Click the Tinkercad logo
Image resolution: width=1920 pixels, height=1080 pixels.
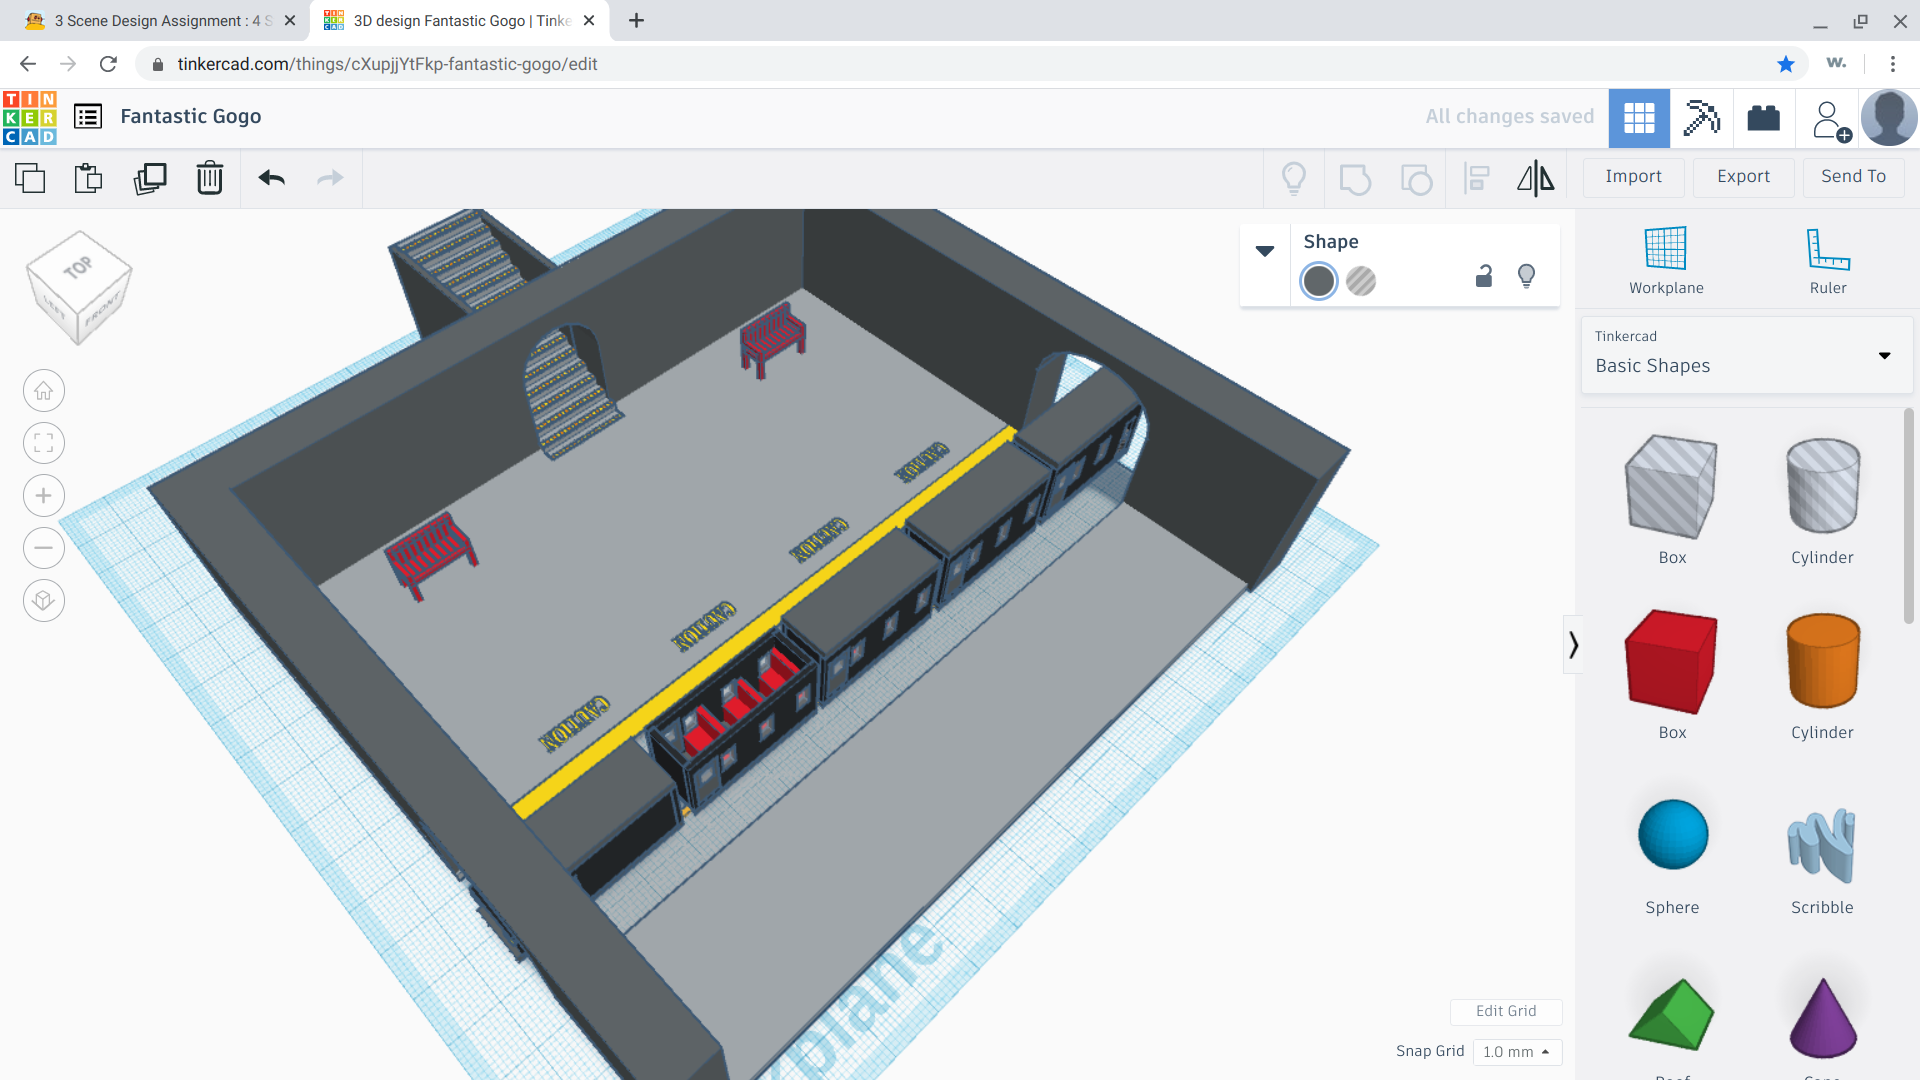coord(30,118)
